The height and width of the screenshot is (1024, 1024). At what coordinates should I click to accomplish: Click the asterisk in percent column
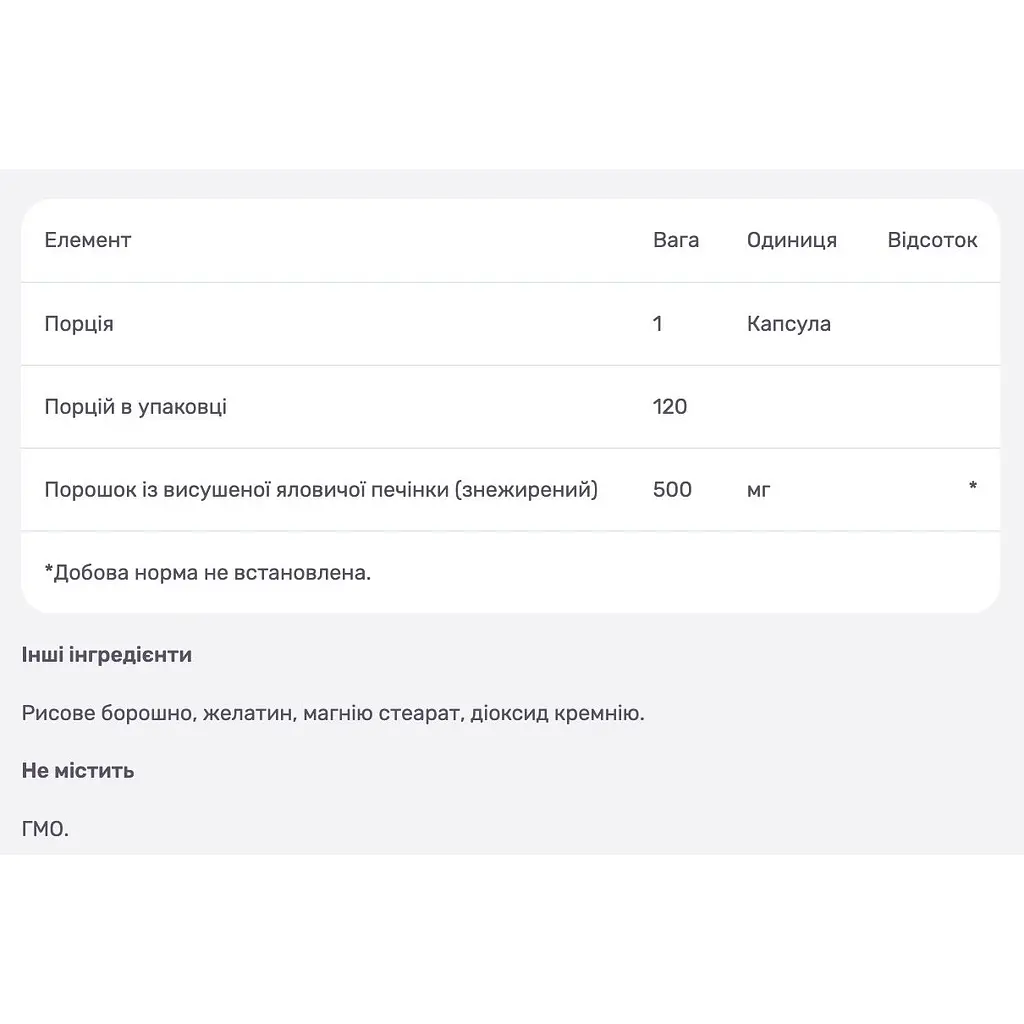972,486
